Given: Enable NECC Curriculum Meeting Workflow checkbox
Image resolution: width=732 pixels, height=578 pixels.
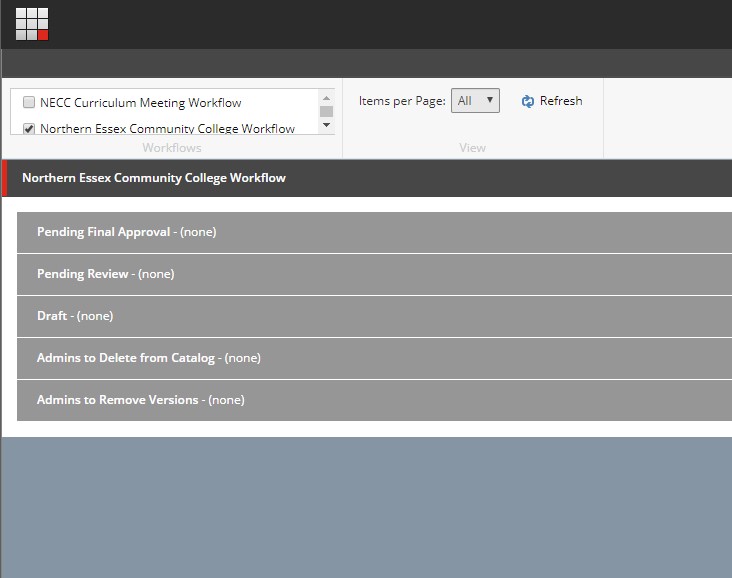Looking at the screenshot, I should [29, 102].
